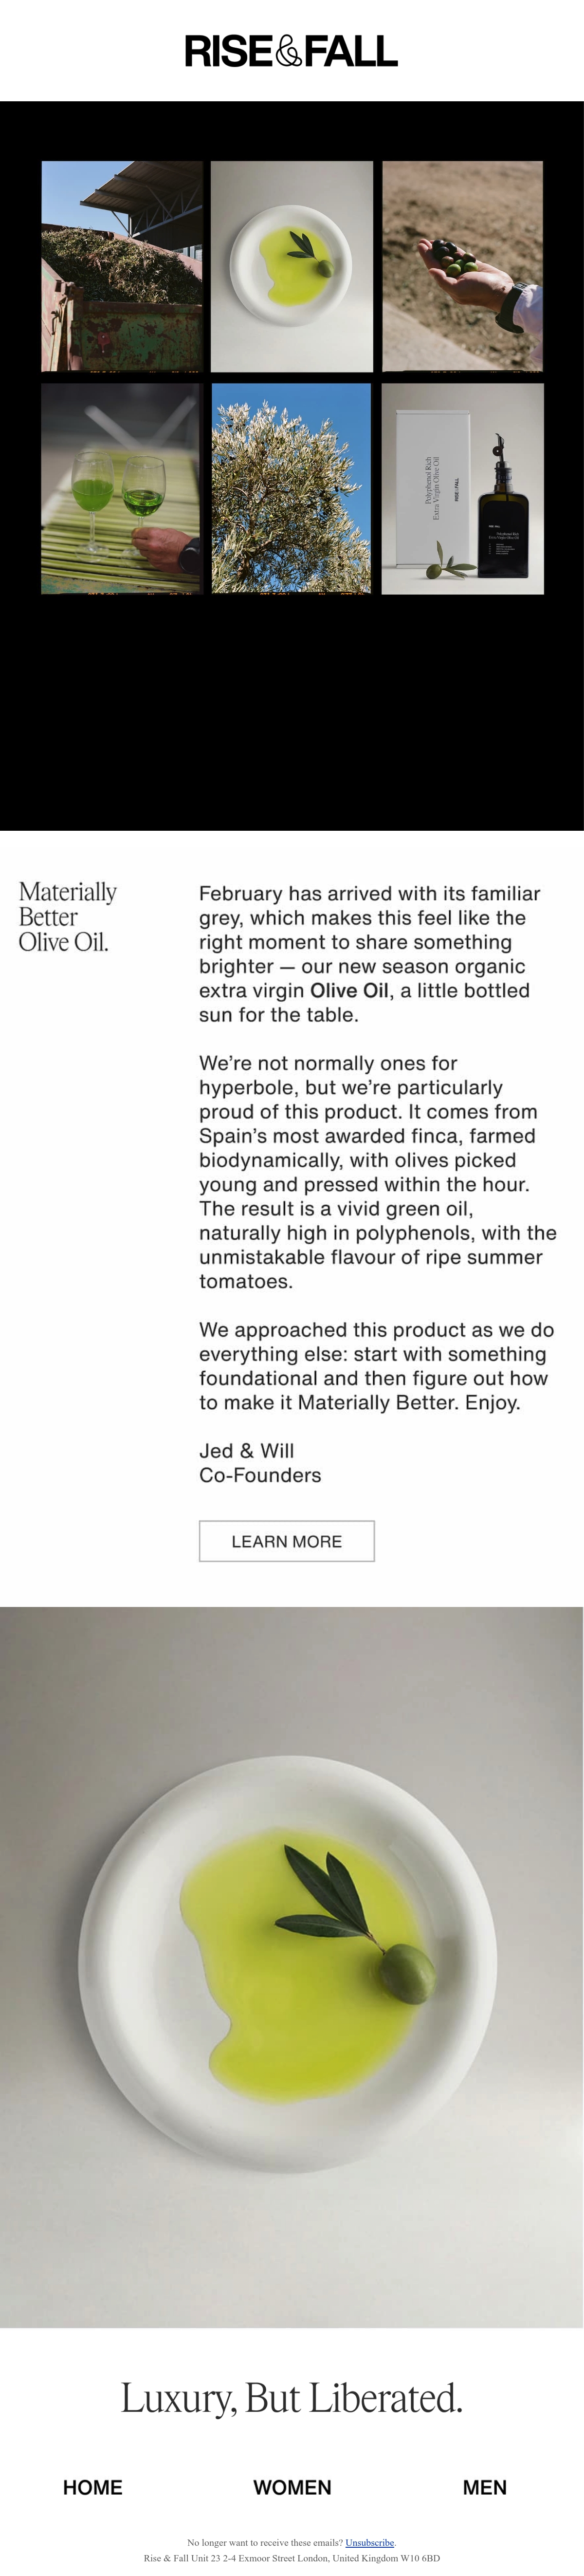Open the olive oil bottle product photo
The height and width of the screenshot is (2576, 584).
click(462, 489)
